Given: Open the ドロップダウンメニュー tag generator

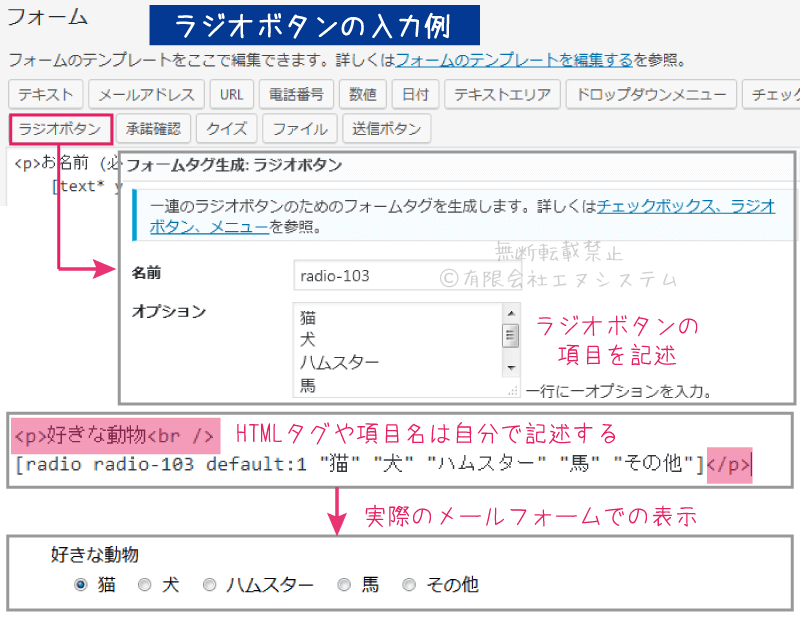Looking at the screenshot, I should pos(651,94).
